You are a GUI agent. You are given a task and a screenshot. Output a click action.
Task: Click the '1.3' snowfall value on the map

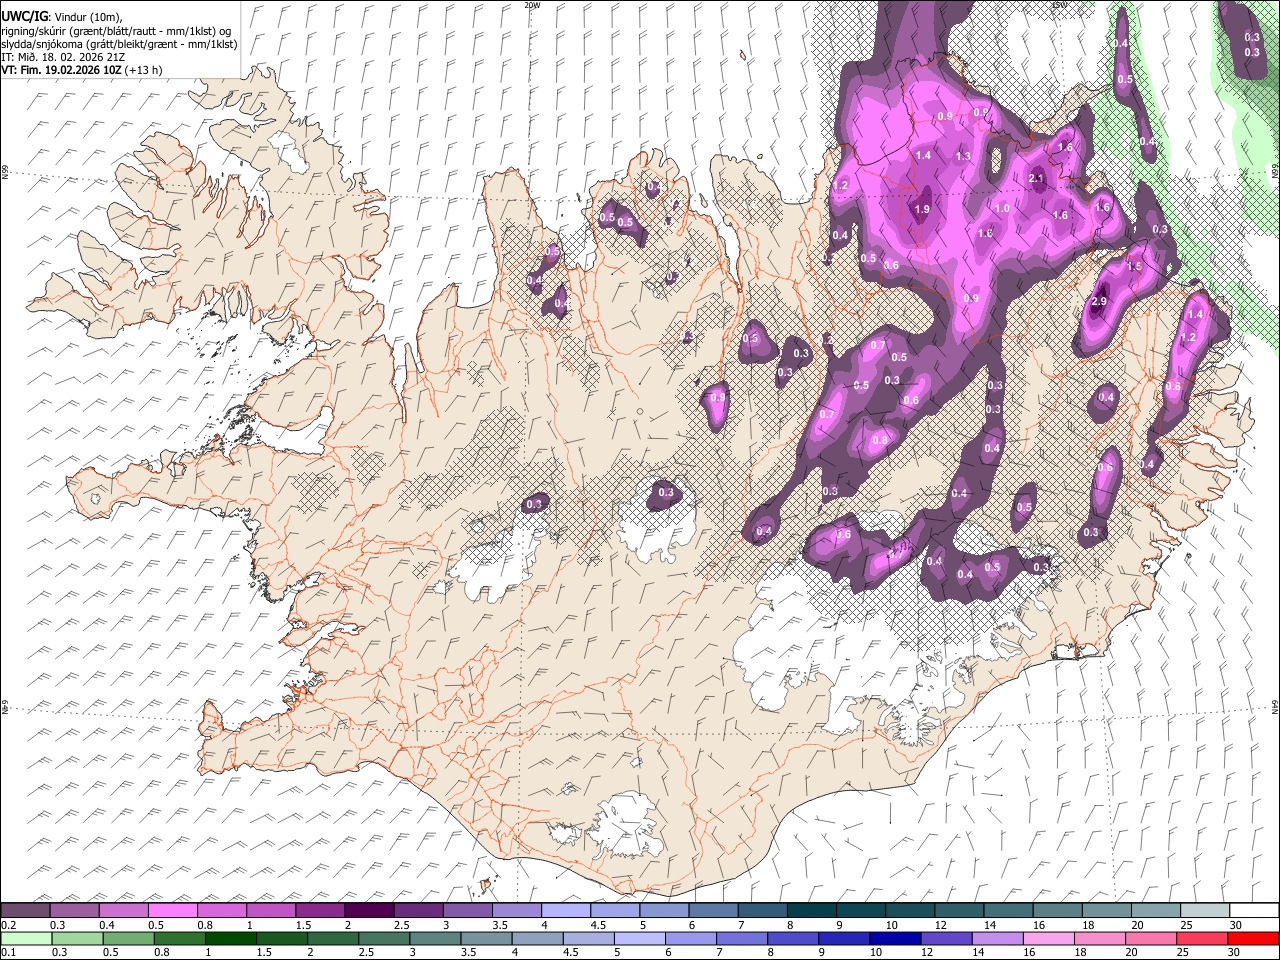(963, 156)
